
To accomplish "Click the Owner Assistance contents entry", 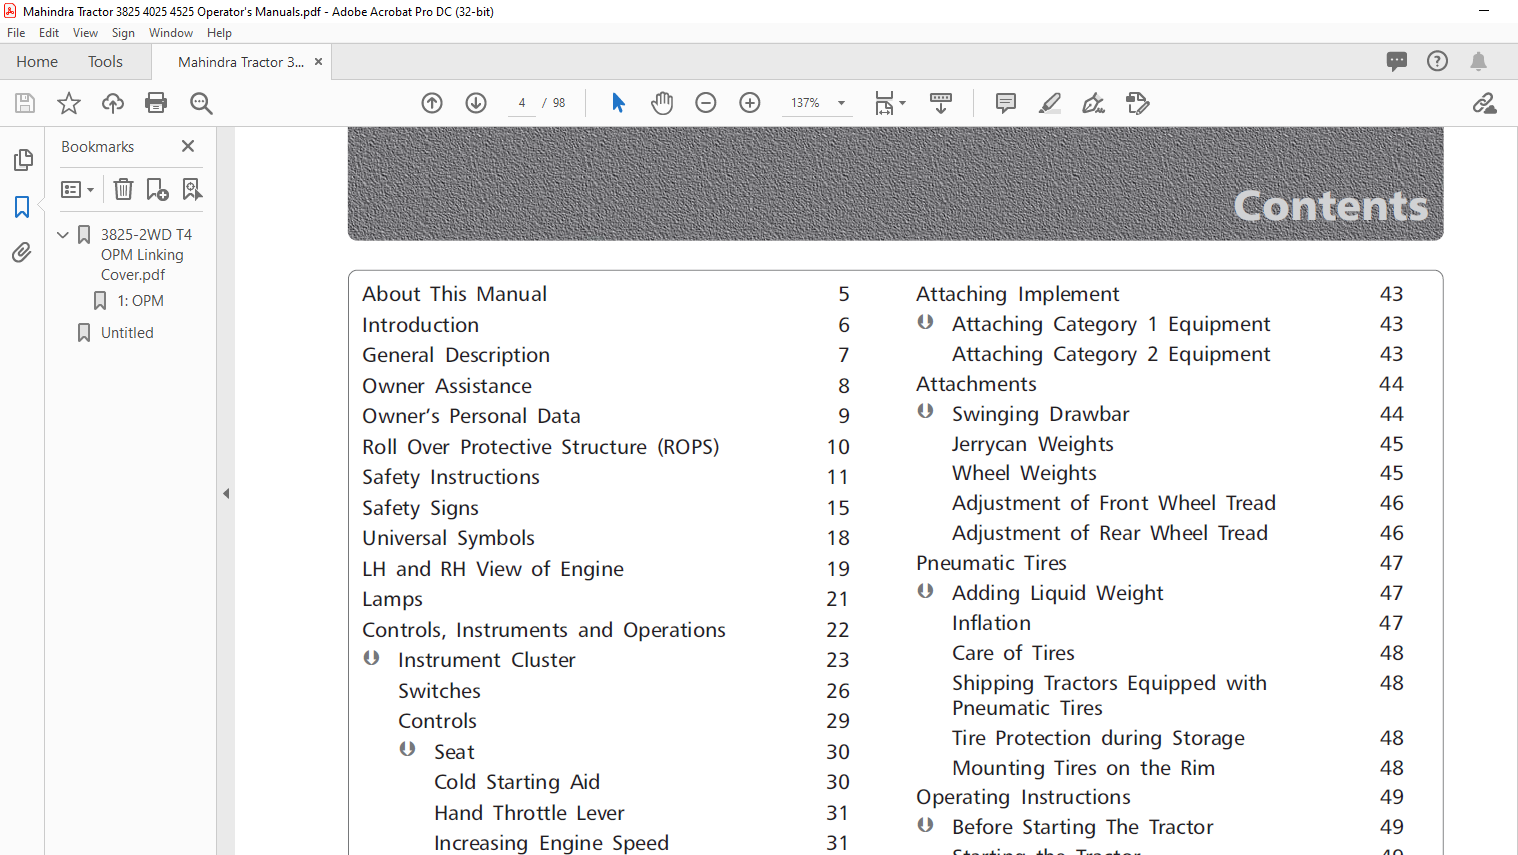I will pyautogui.click(x=447, y=386).
